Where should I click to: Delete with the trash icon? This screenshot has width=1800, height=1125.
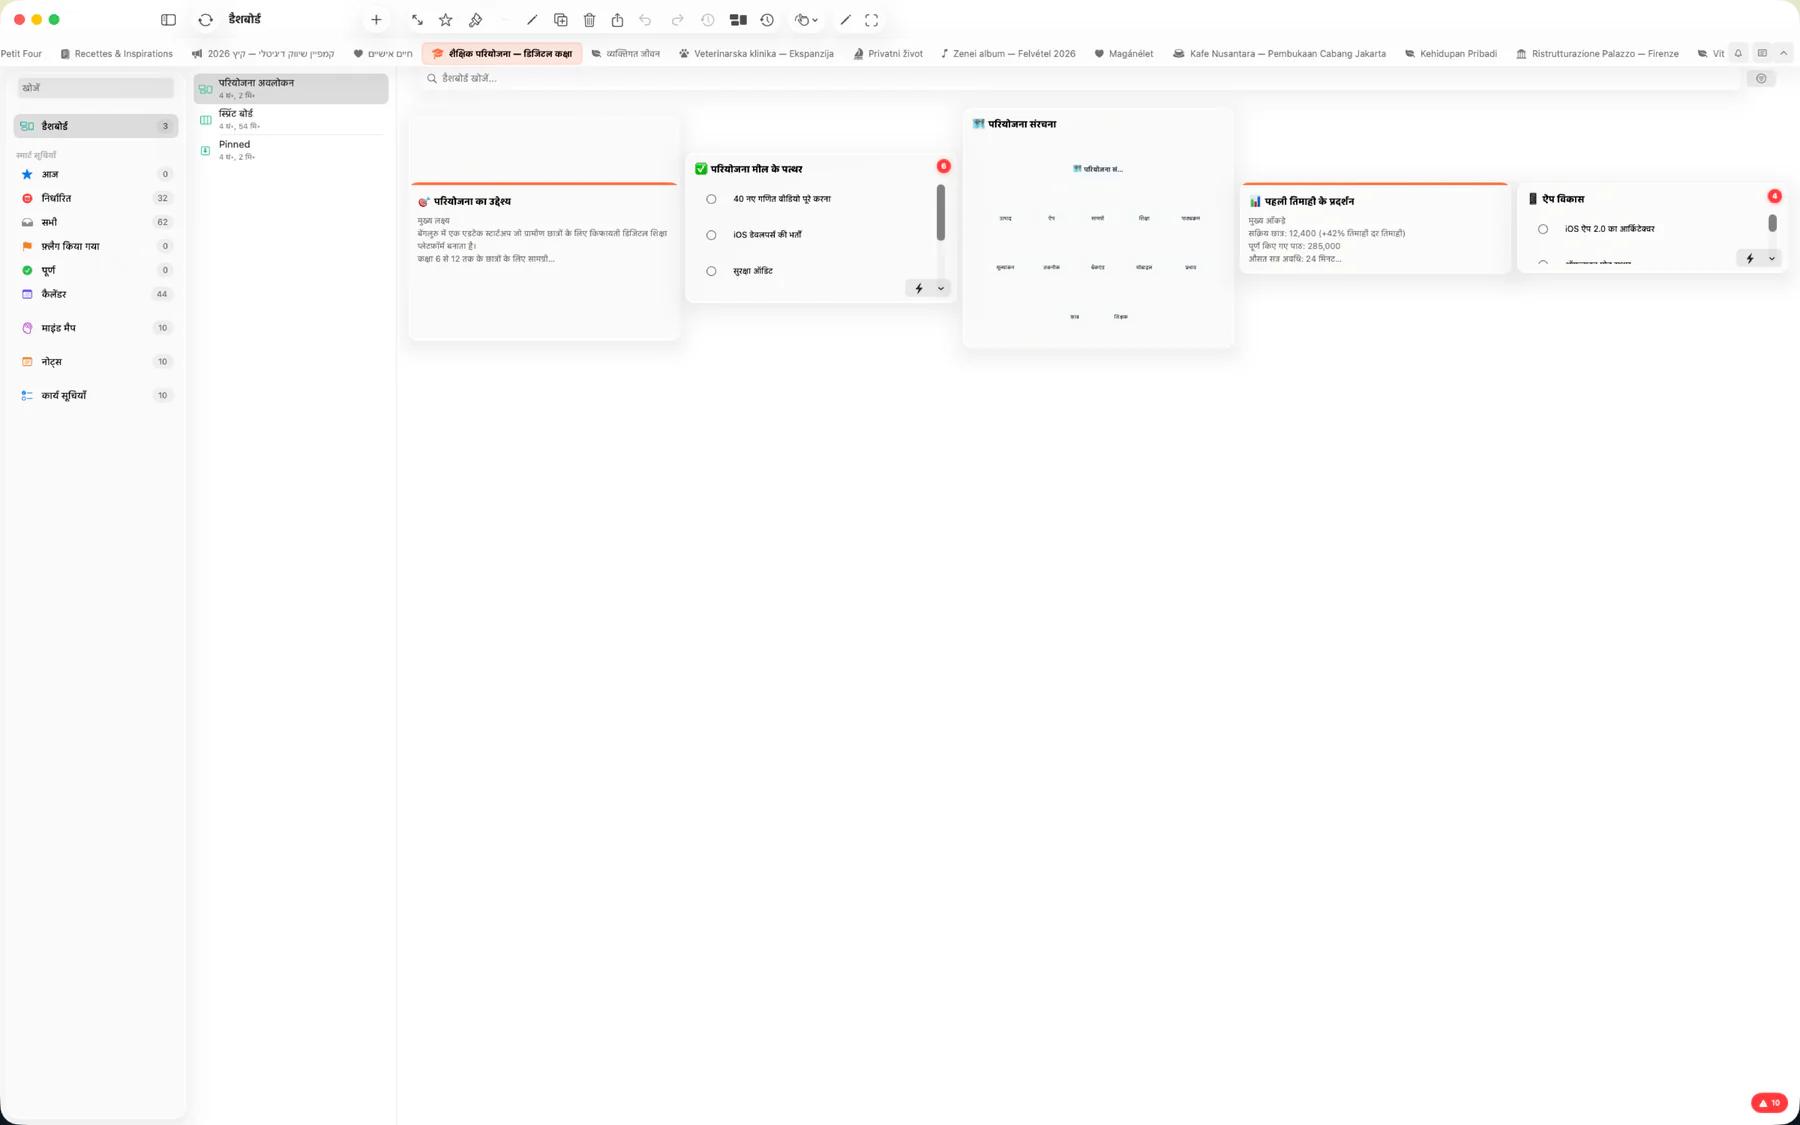(590, 20)
